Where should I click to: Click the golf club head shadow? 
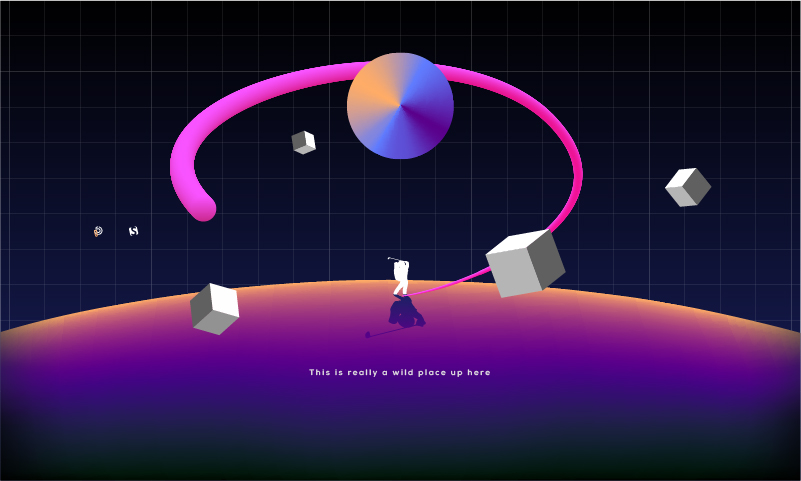point(369,334)
